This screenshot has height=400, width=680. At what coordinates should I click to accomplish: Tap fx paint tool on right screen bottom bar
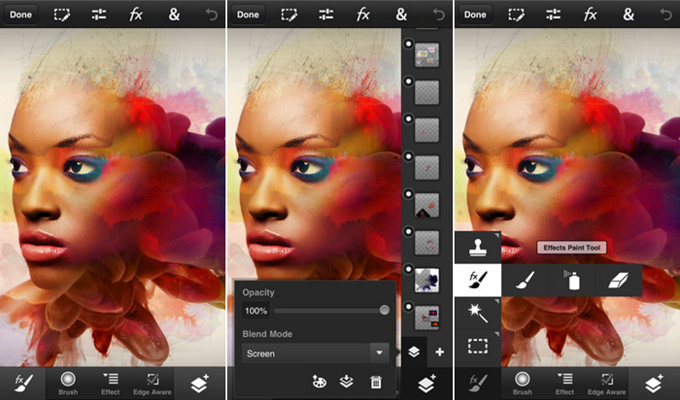coord(477,383)
